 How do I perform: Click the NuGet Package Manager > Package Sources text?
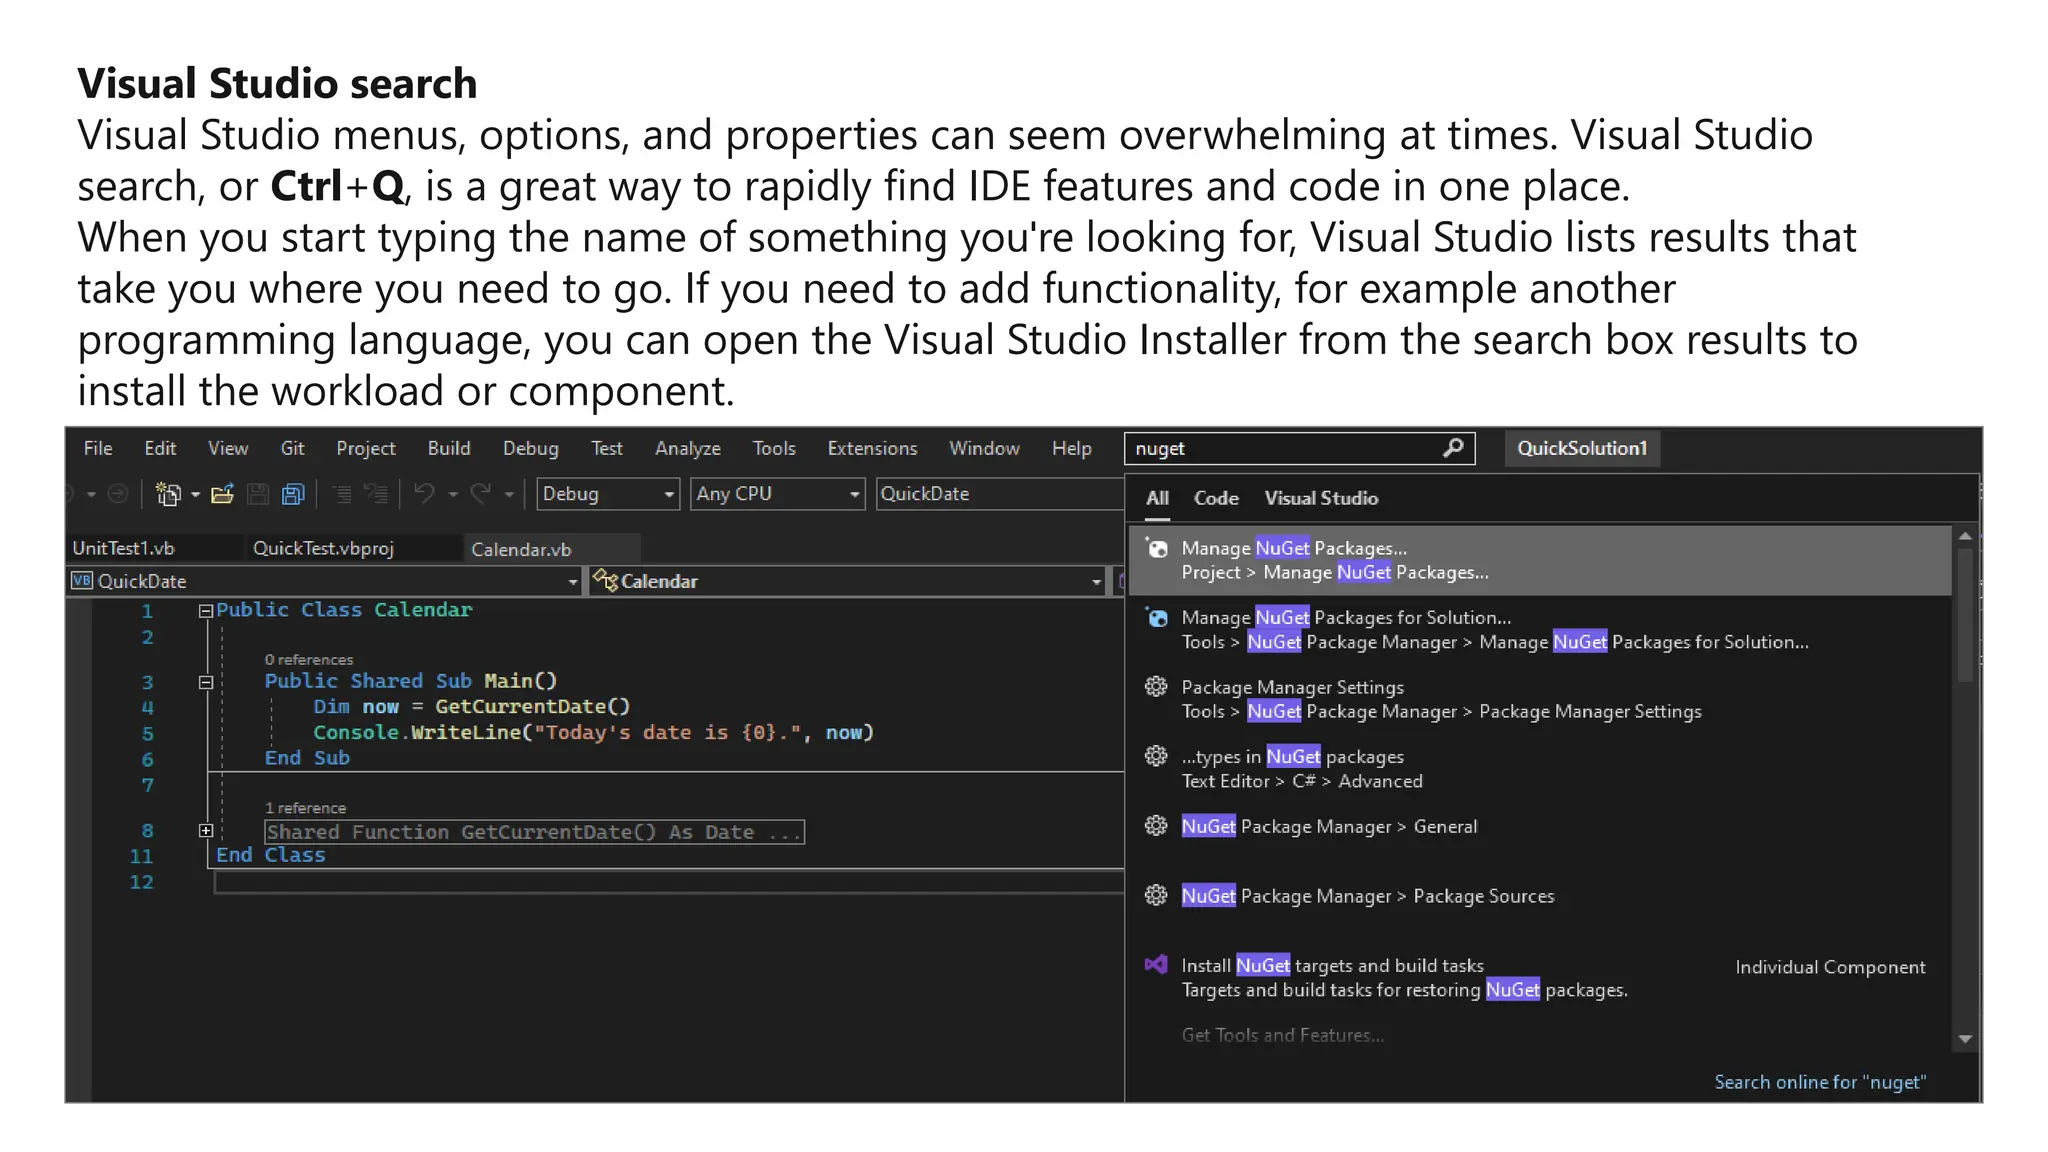(1368, 896)
